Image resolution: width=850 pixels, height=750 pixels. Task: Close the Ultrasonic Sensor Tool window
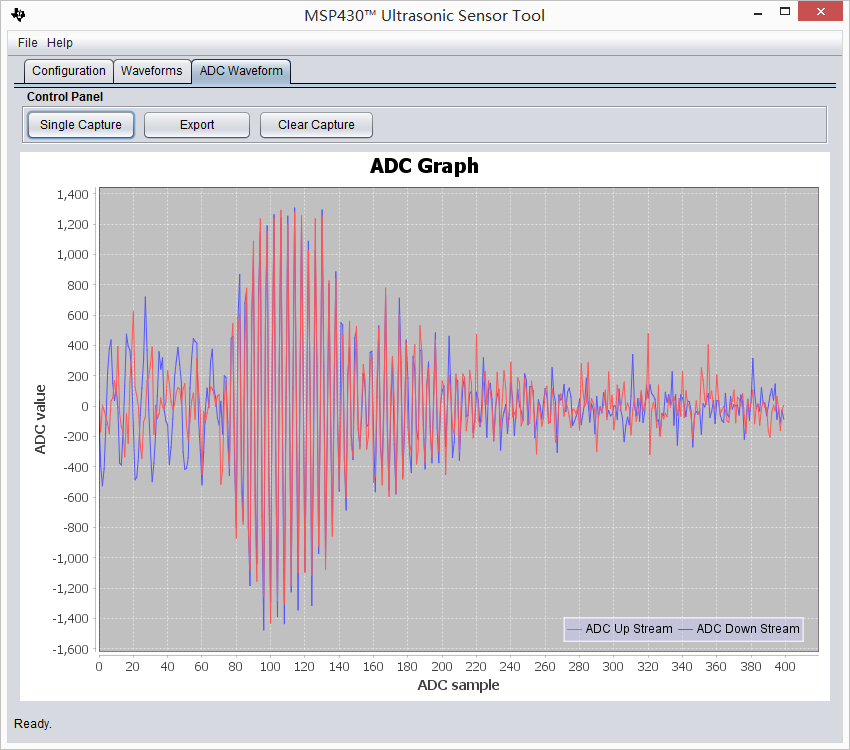[x=821, y=12]
